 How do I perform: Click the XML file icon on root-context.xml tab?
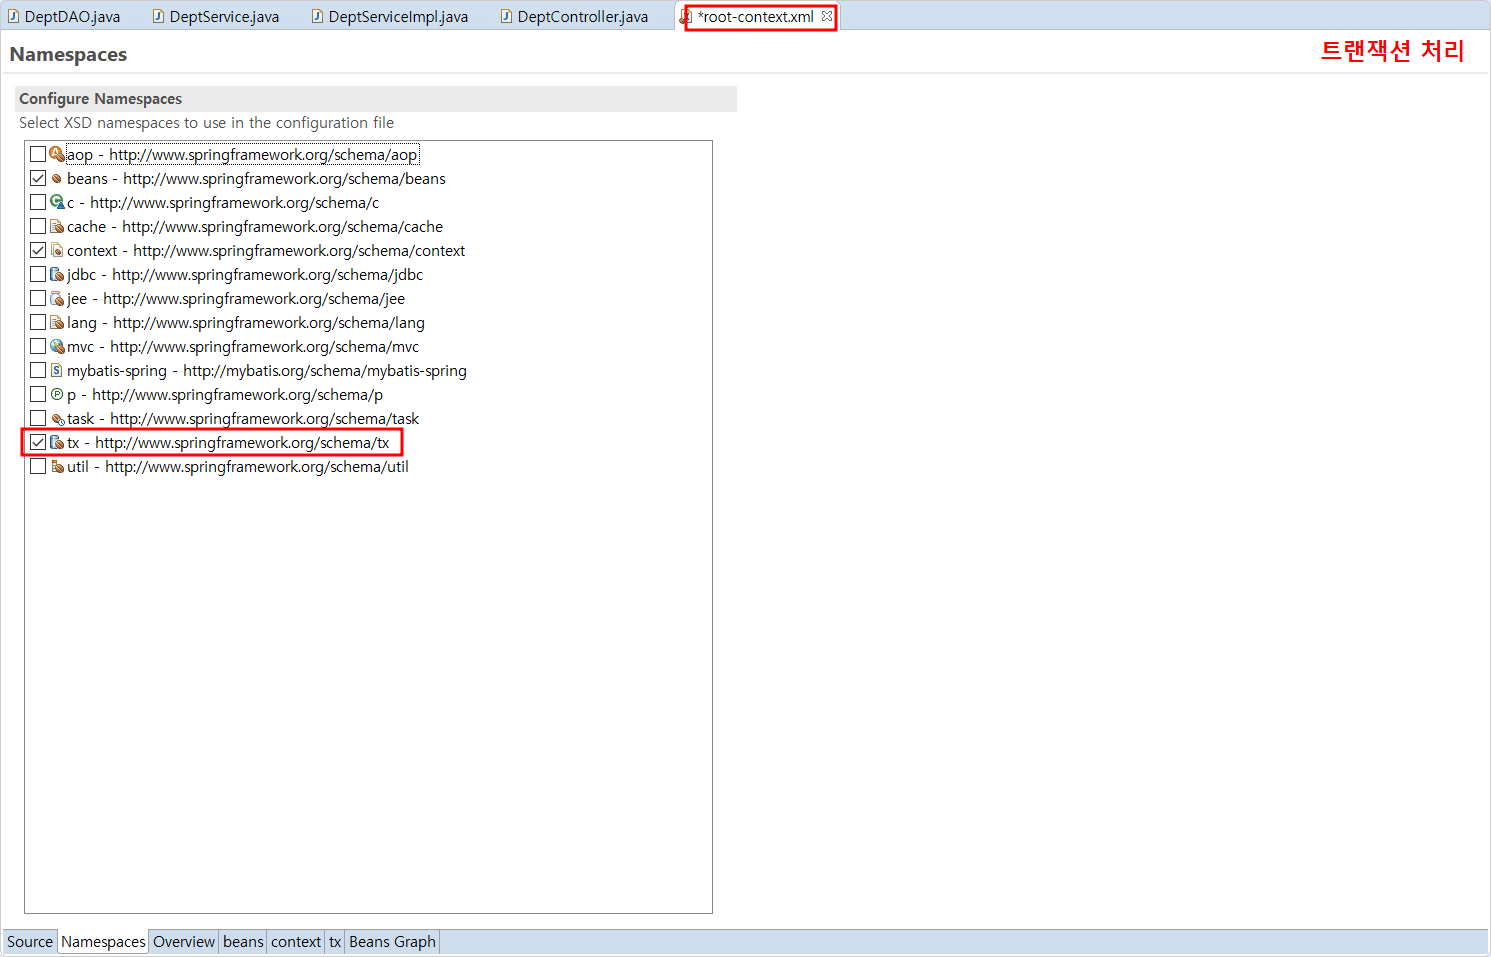tap(686, 16)
